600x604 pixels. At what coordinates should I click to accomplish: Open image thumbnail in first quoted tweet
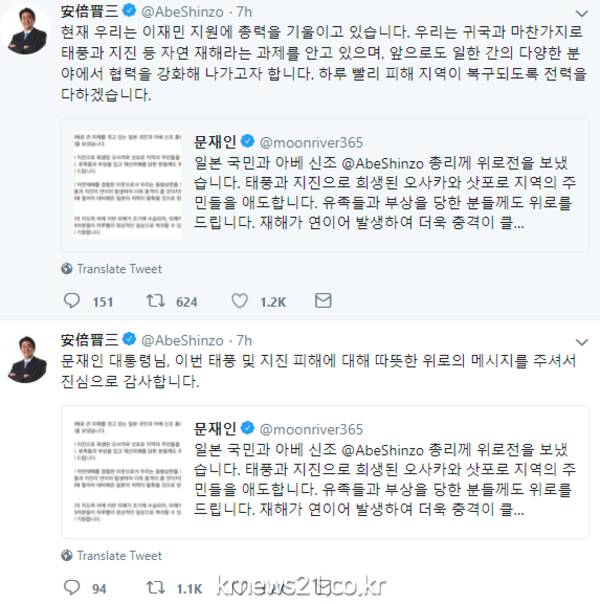pyautogui.click(x=127, y=185)
